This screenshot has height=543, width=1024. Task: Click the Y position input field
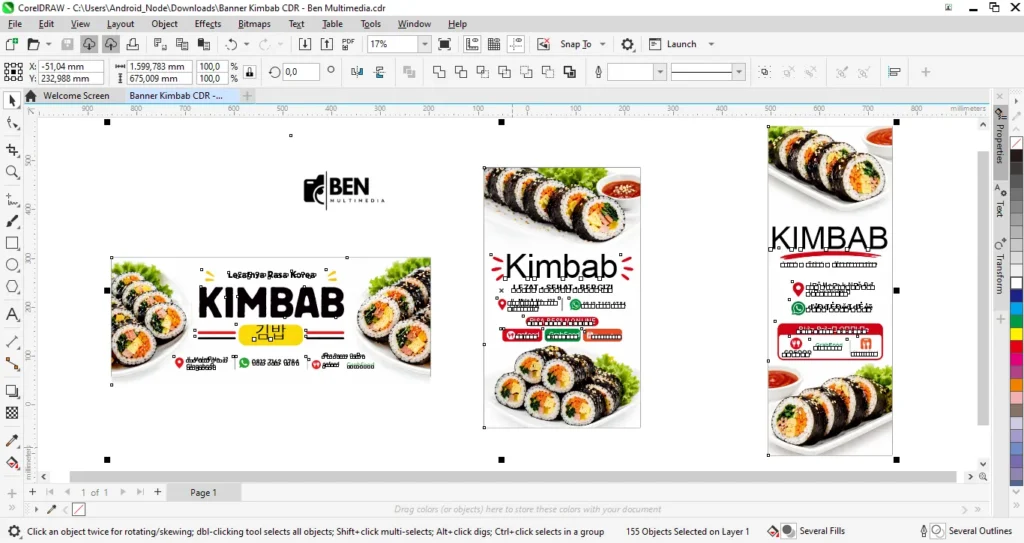tap(71, 78)
